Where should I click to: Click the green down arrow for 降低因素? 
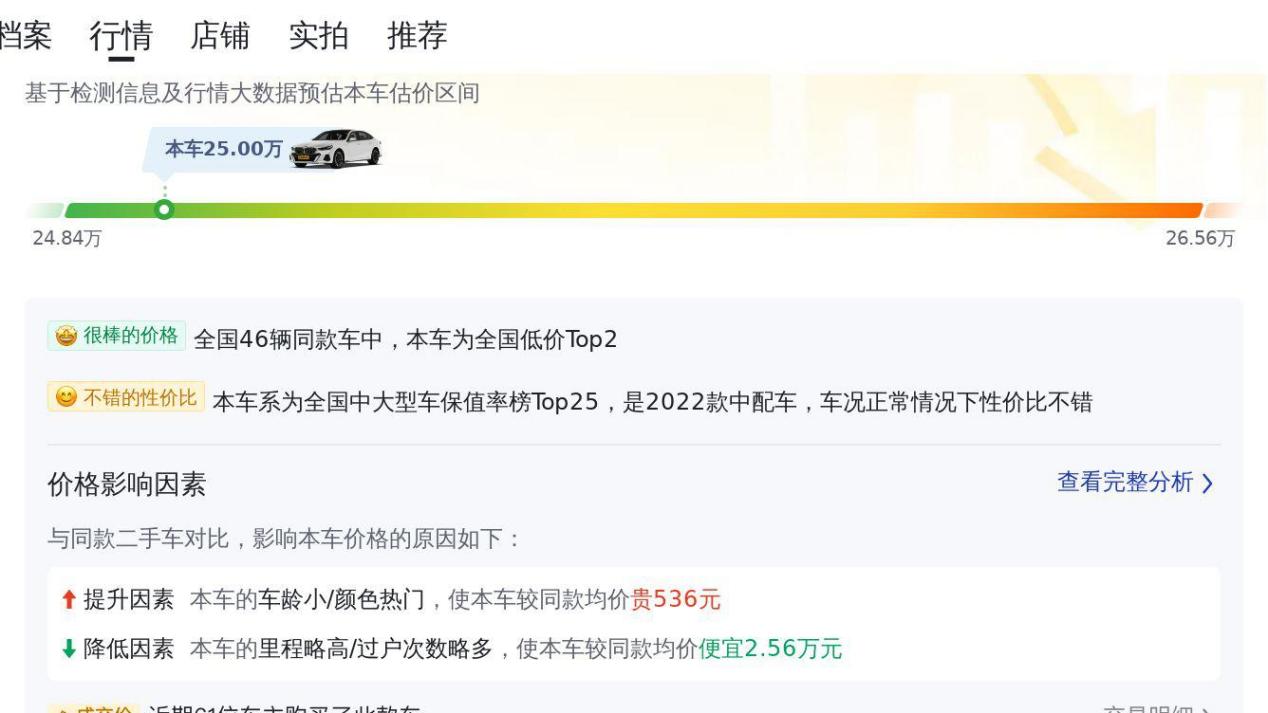(68, 649)
